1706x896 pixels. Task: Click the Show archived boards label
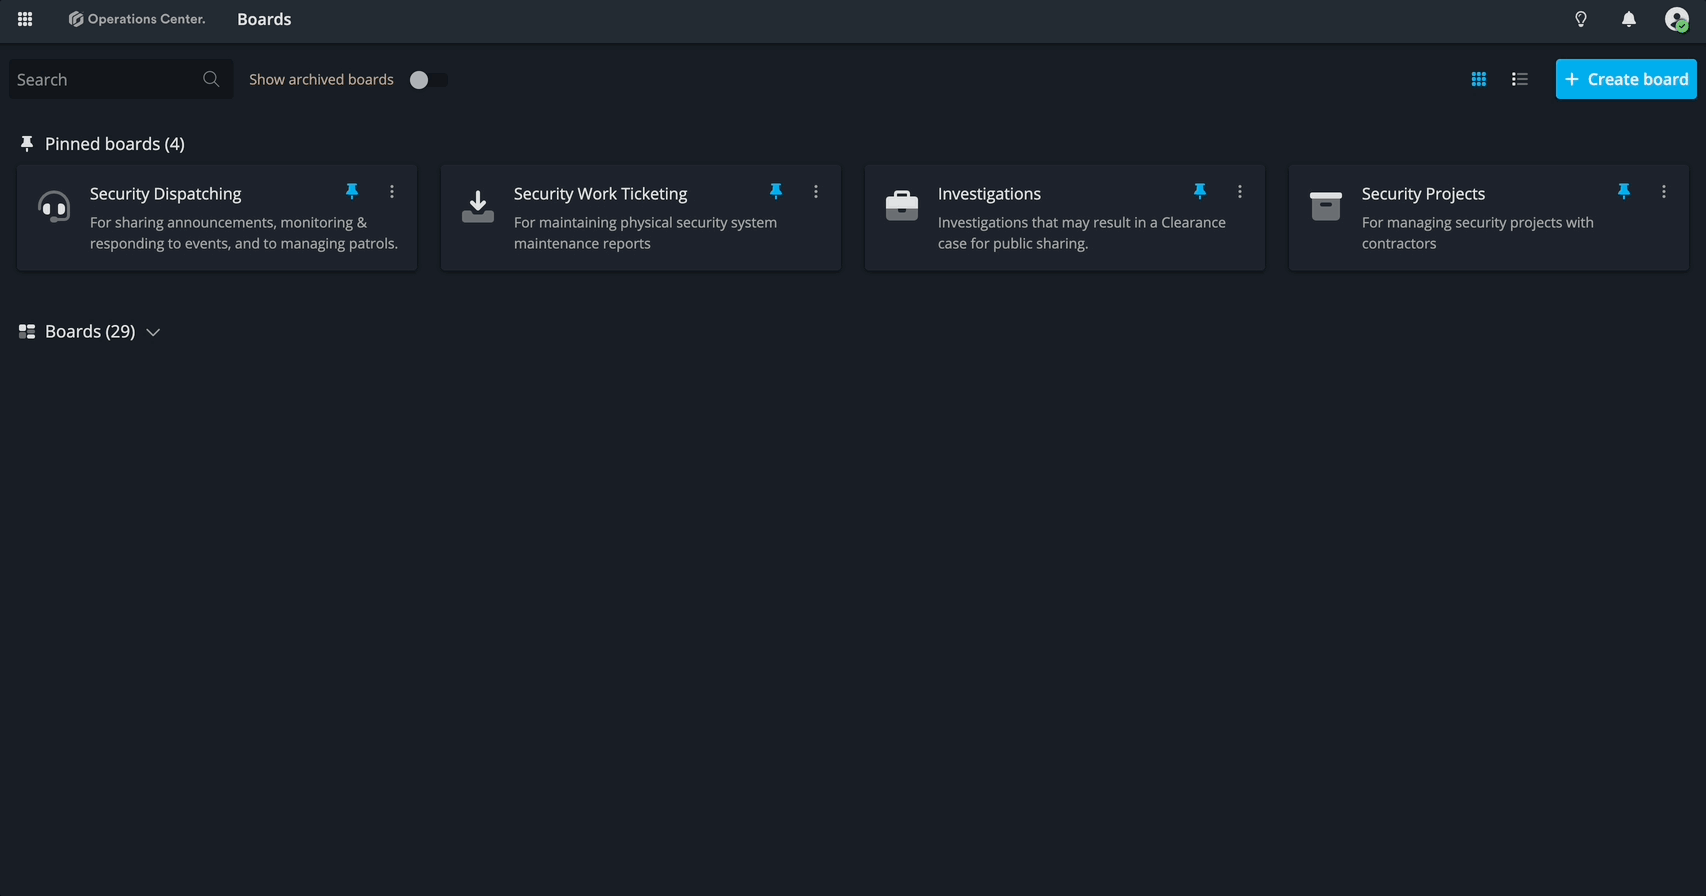point(321,79)
